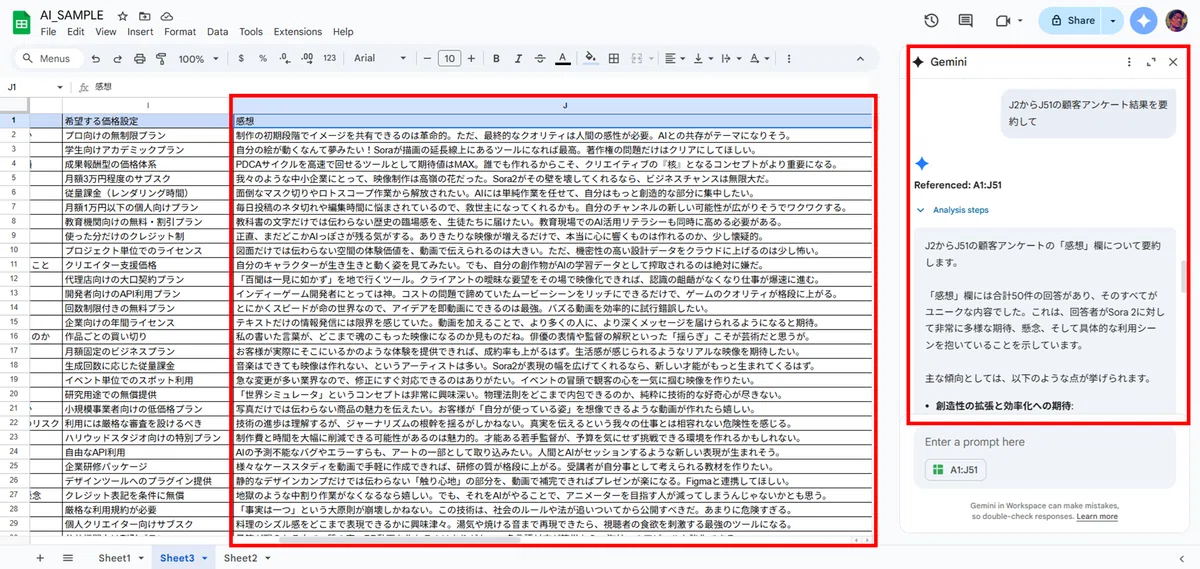
Task: Click the video meeting camera icon
Action: (x=1002, y=20)
